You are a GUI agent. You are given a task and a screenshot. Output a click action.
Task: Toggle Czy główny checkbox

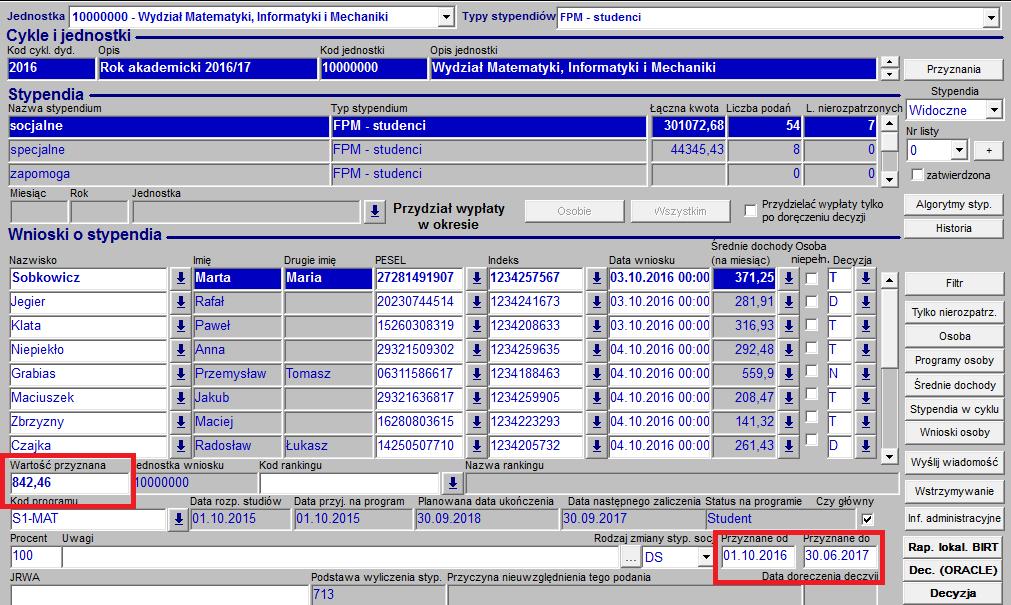point(867,519)
